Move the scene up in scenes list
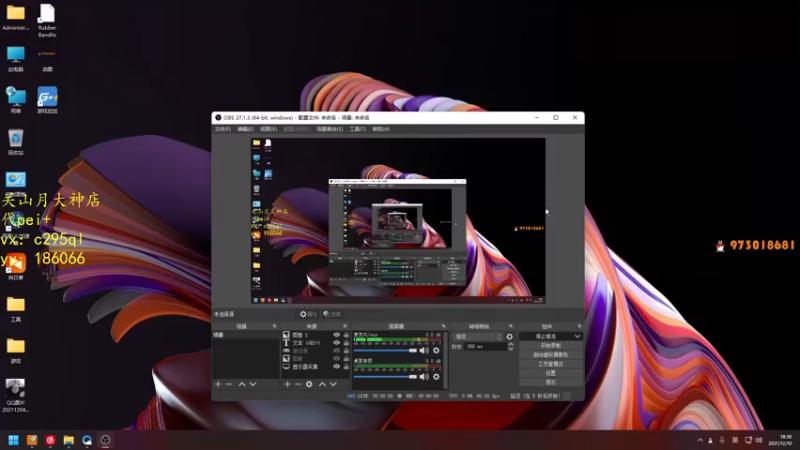This screenshot has width=800, height=450. point(242,384)
